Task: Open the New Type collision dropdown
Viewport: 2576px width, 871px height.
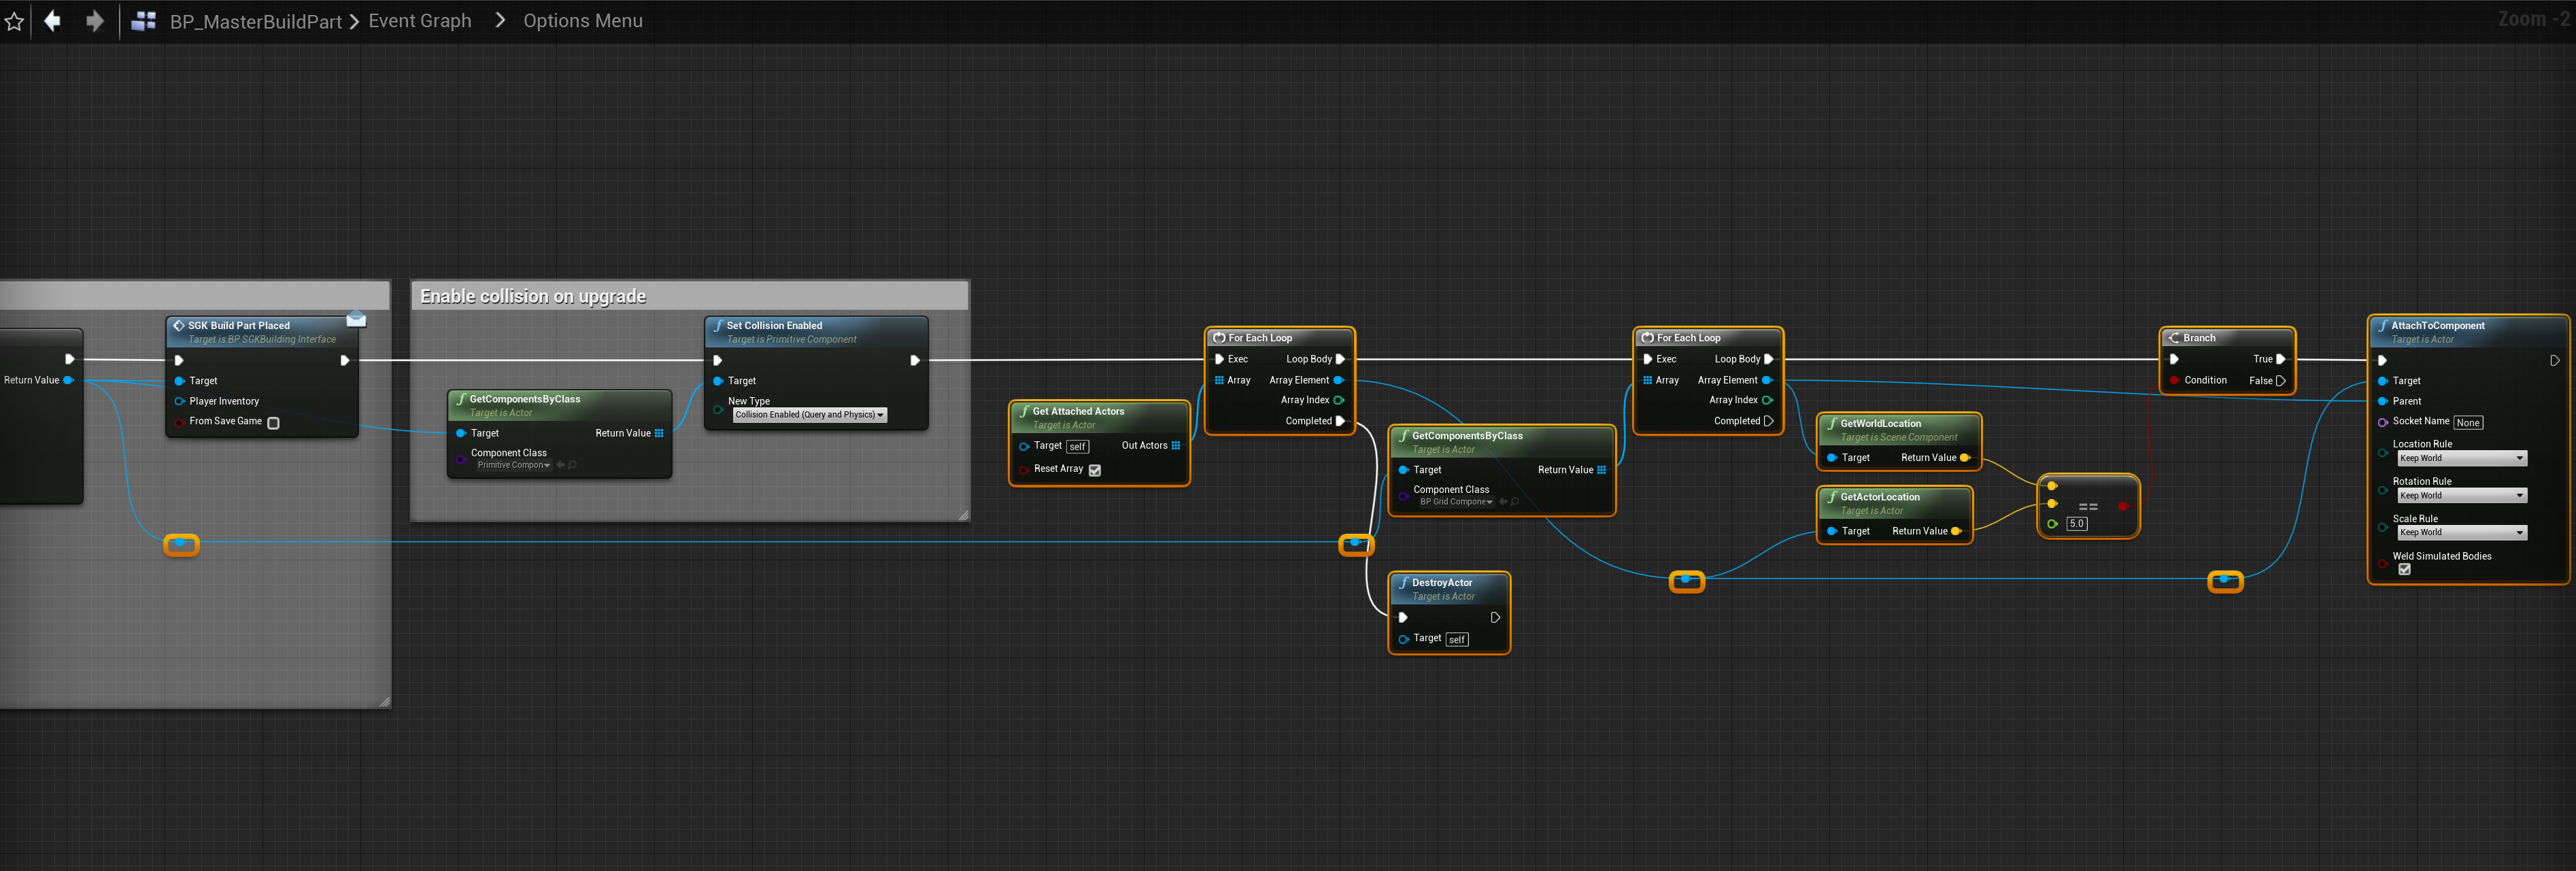Action: tap(810, 415)
